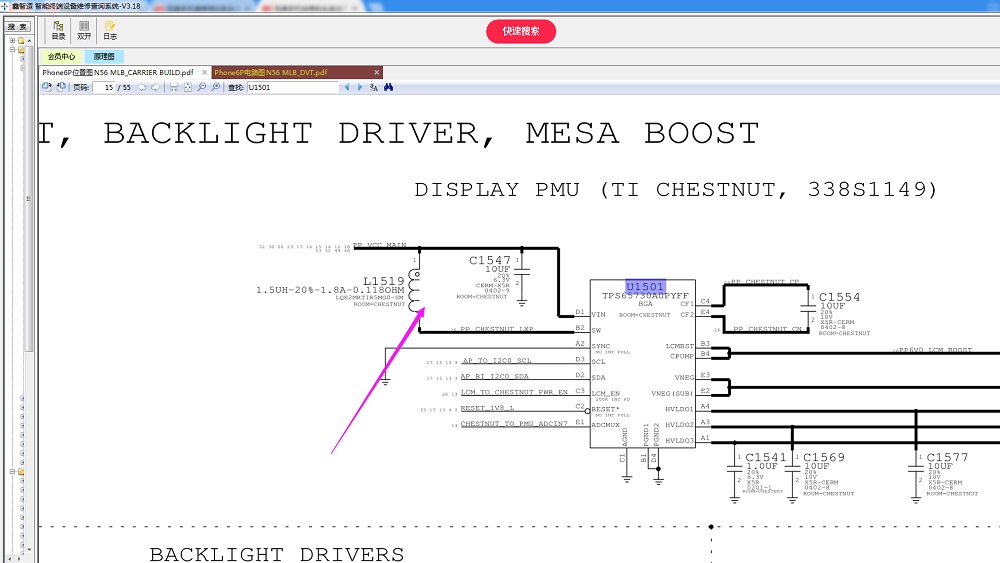Close the N56 MLB_DVT.pdf tab
The width and height of the screenshot is (1000, 563).
(376, 73)
